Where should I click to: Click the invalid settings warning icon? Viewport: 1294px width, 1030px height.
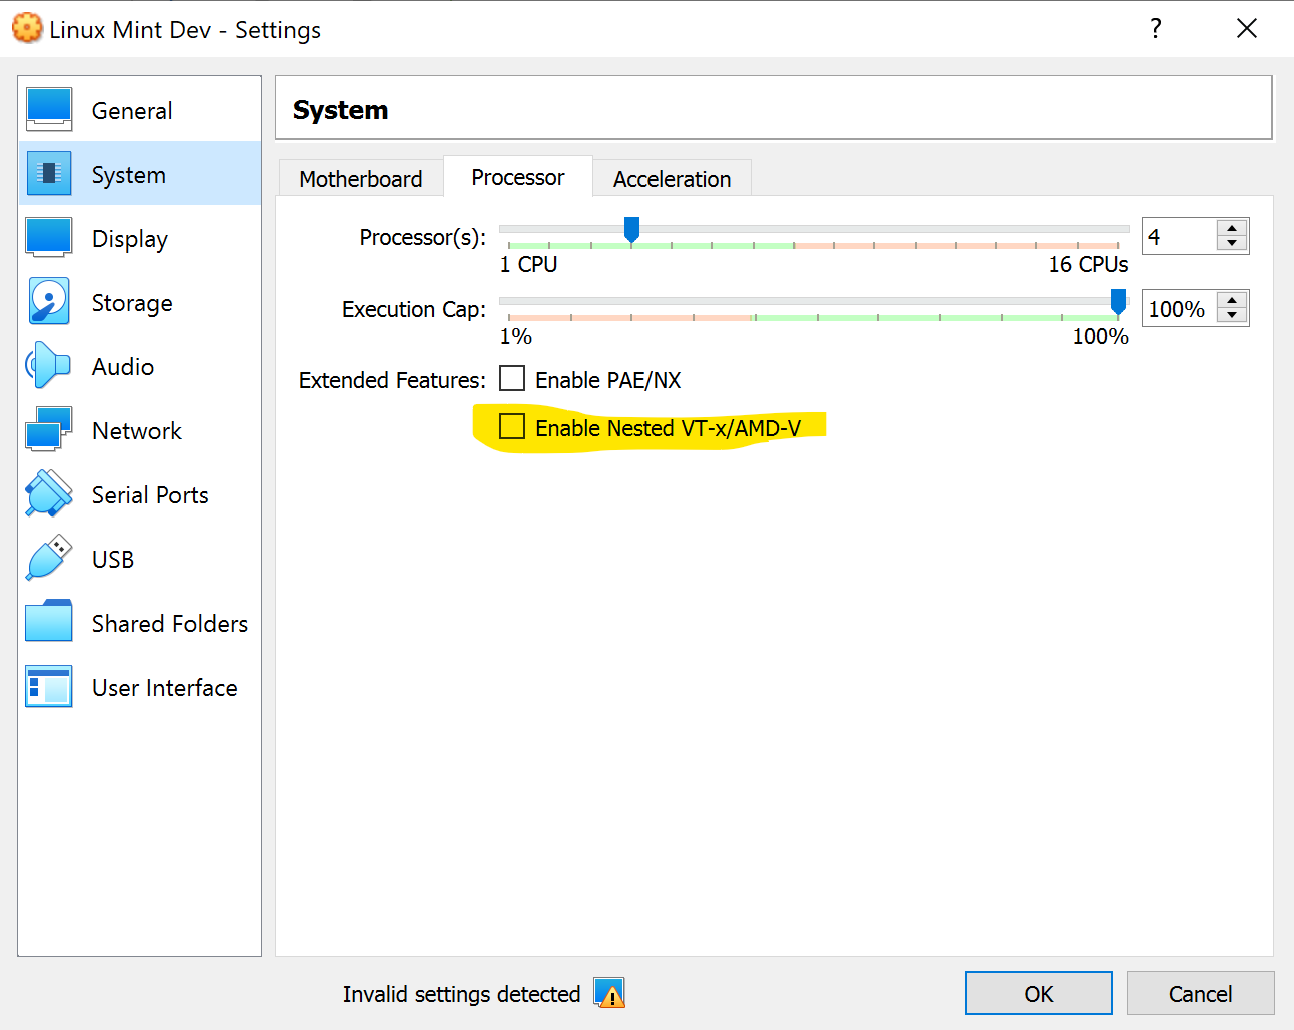[x=609, y=993]
